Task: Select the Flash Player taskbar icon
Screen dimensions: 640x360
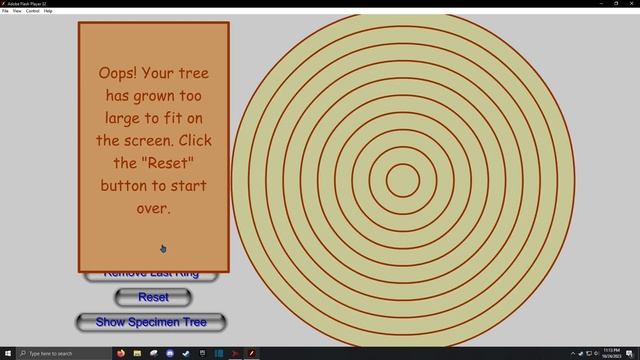Action: 251,353
